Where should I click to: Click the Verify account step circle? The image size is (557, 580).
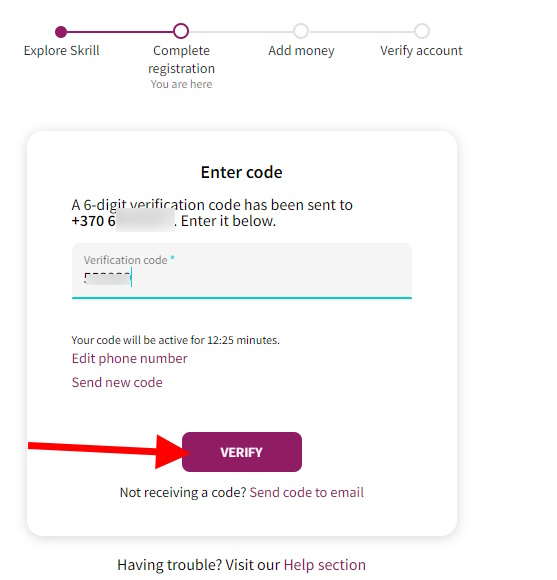[422, 31]
